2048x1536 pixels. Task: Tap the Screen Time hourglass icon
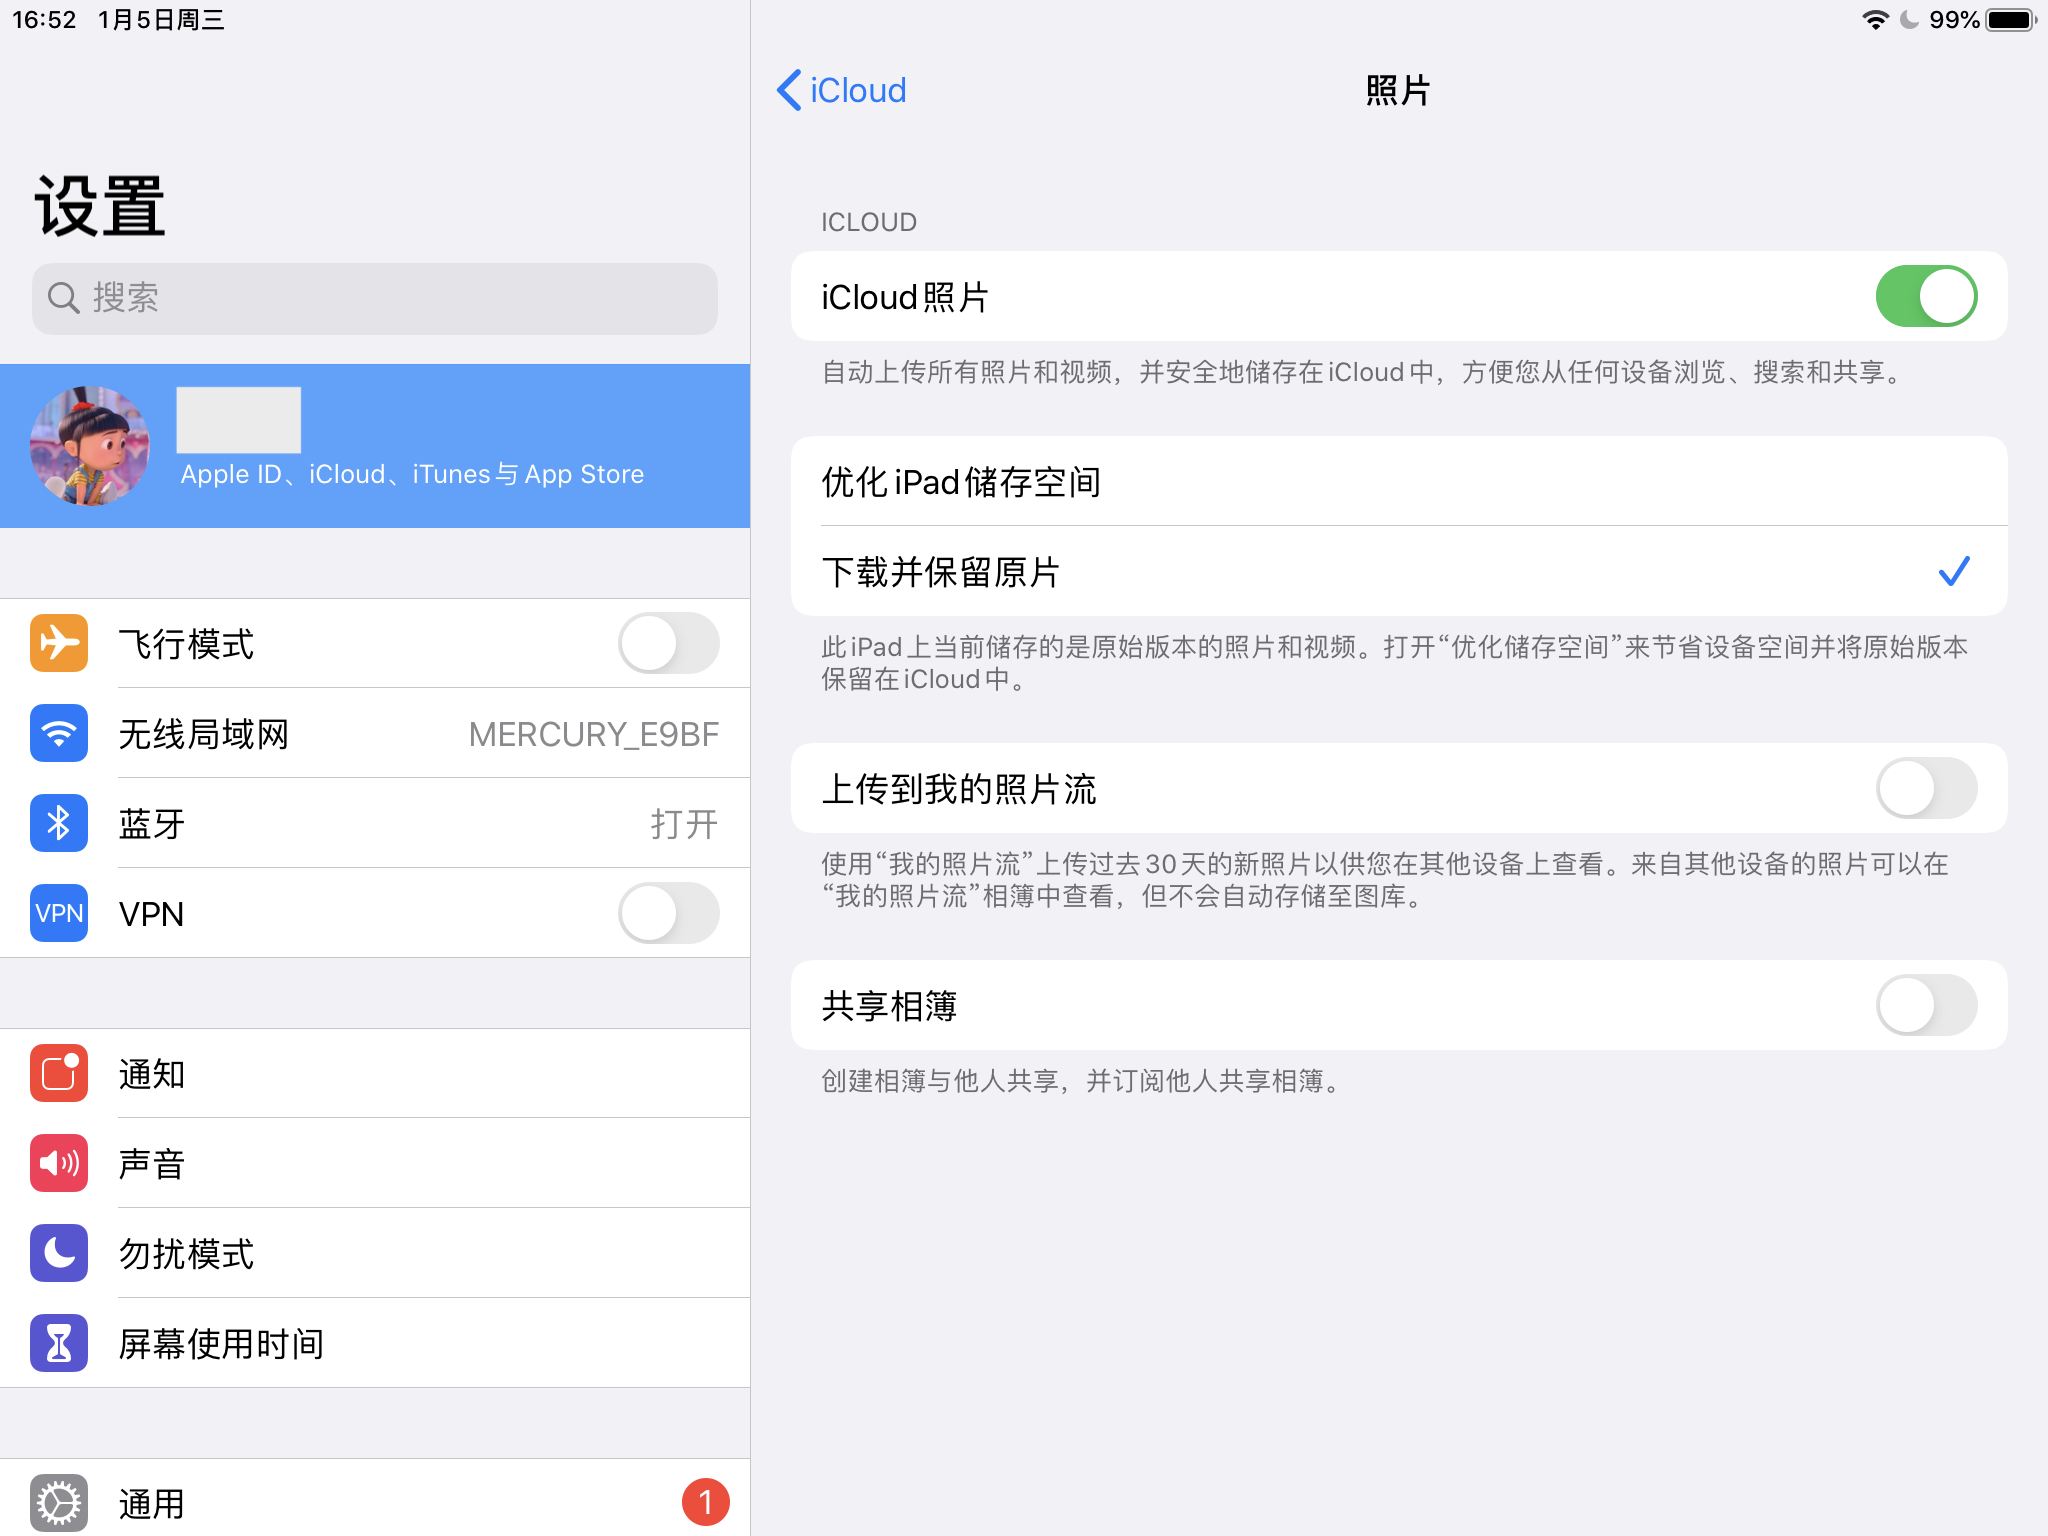pos(59,1343)
